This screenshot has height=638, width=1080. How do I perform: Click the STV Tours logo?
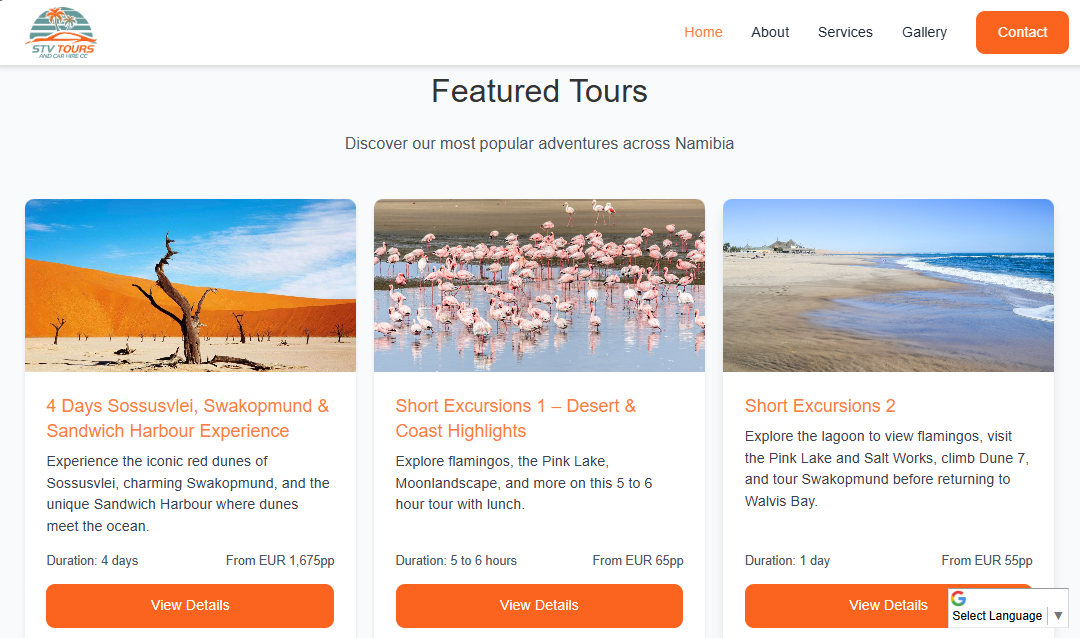(x=61, y=33)
